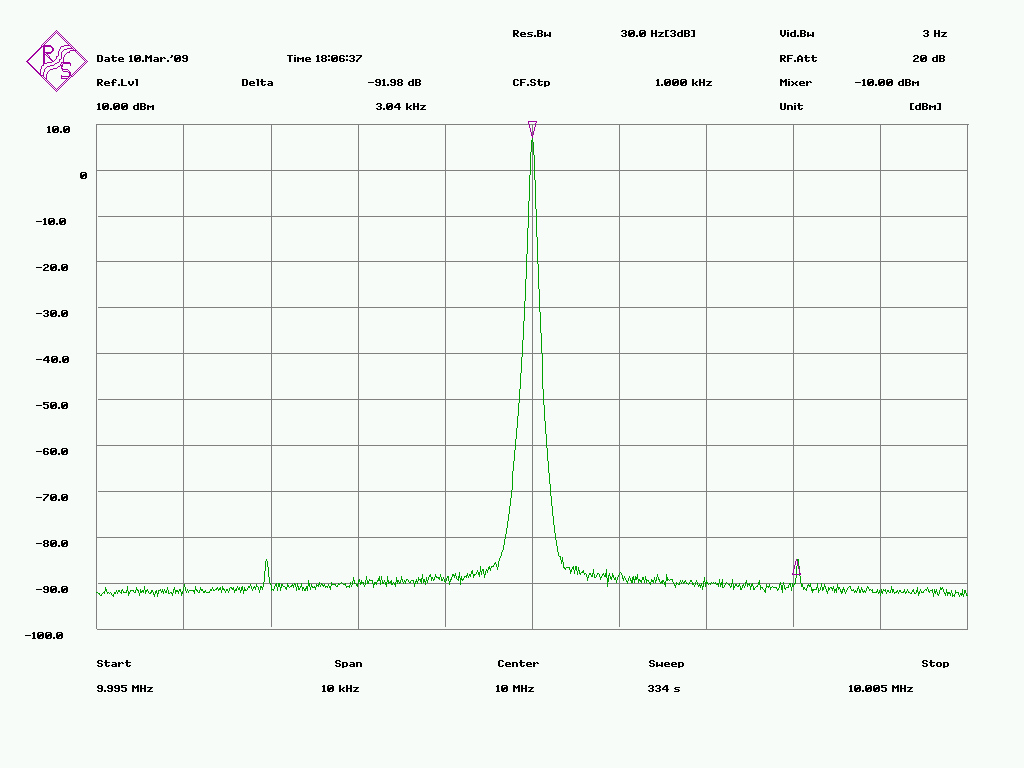Select the delta marker on right spur
The image size is (1024, 768).
click(797, 567)
